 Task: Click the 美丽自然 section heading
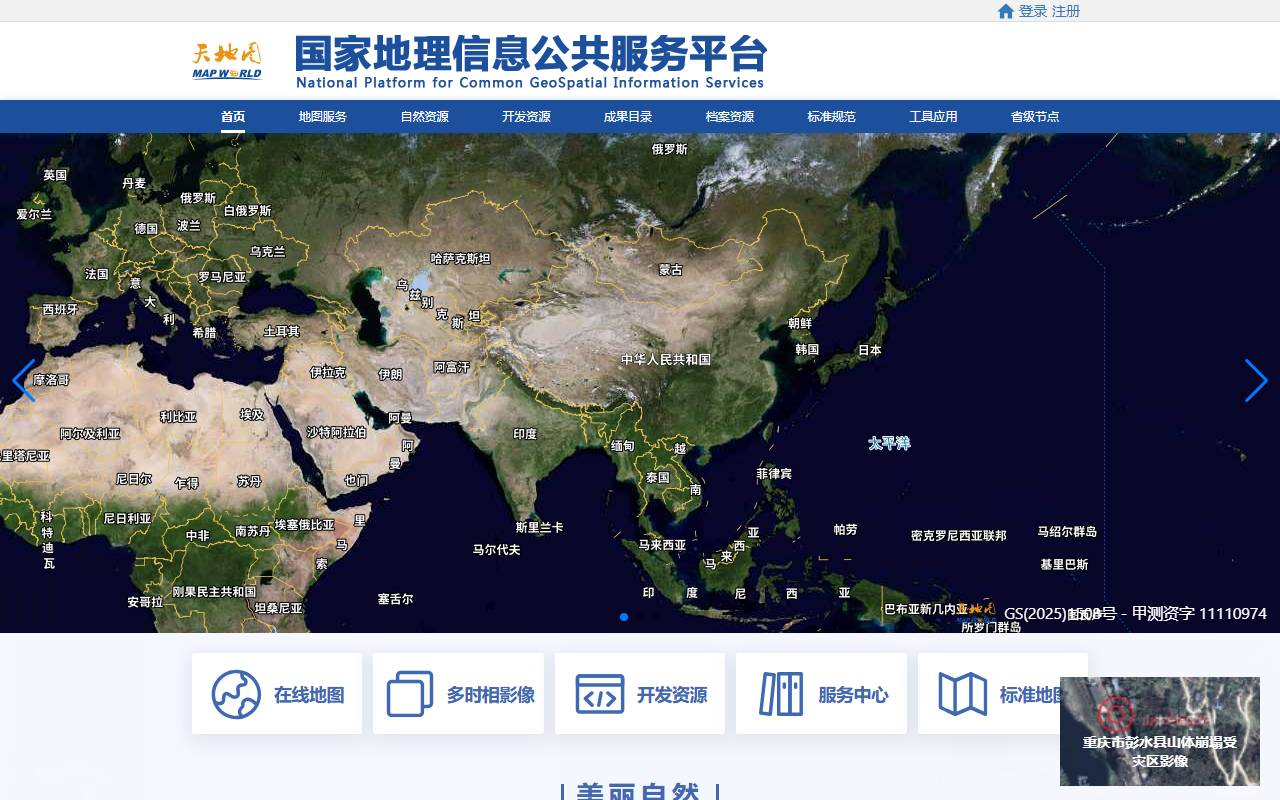coord(640,791)
